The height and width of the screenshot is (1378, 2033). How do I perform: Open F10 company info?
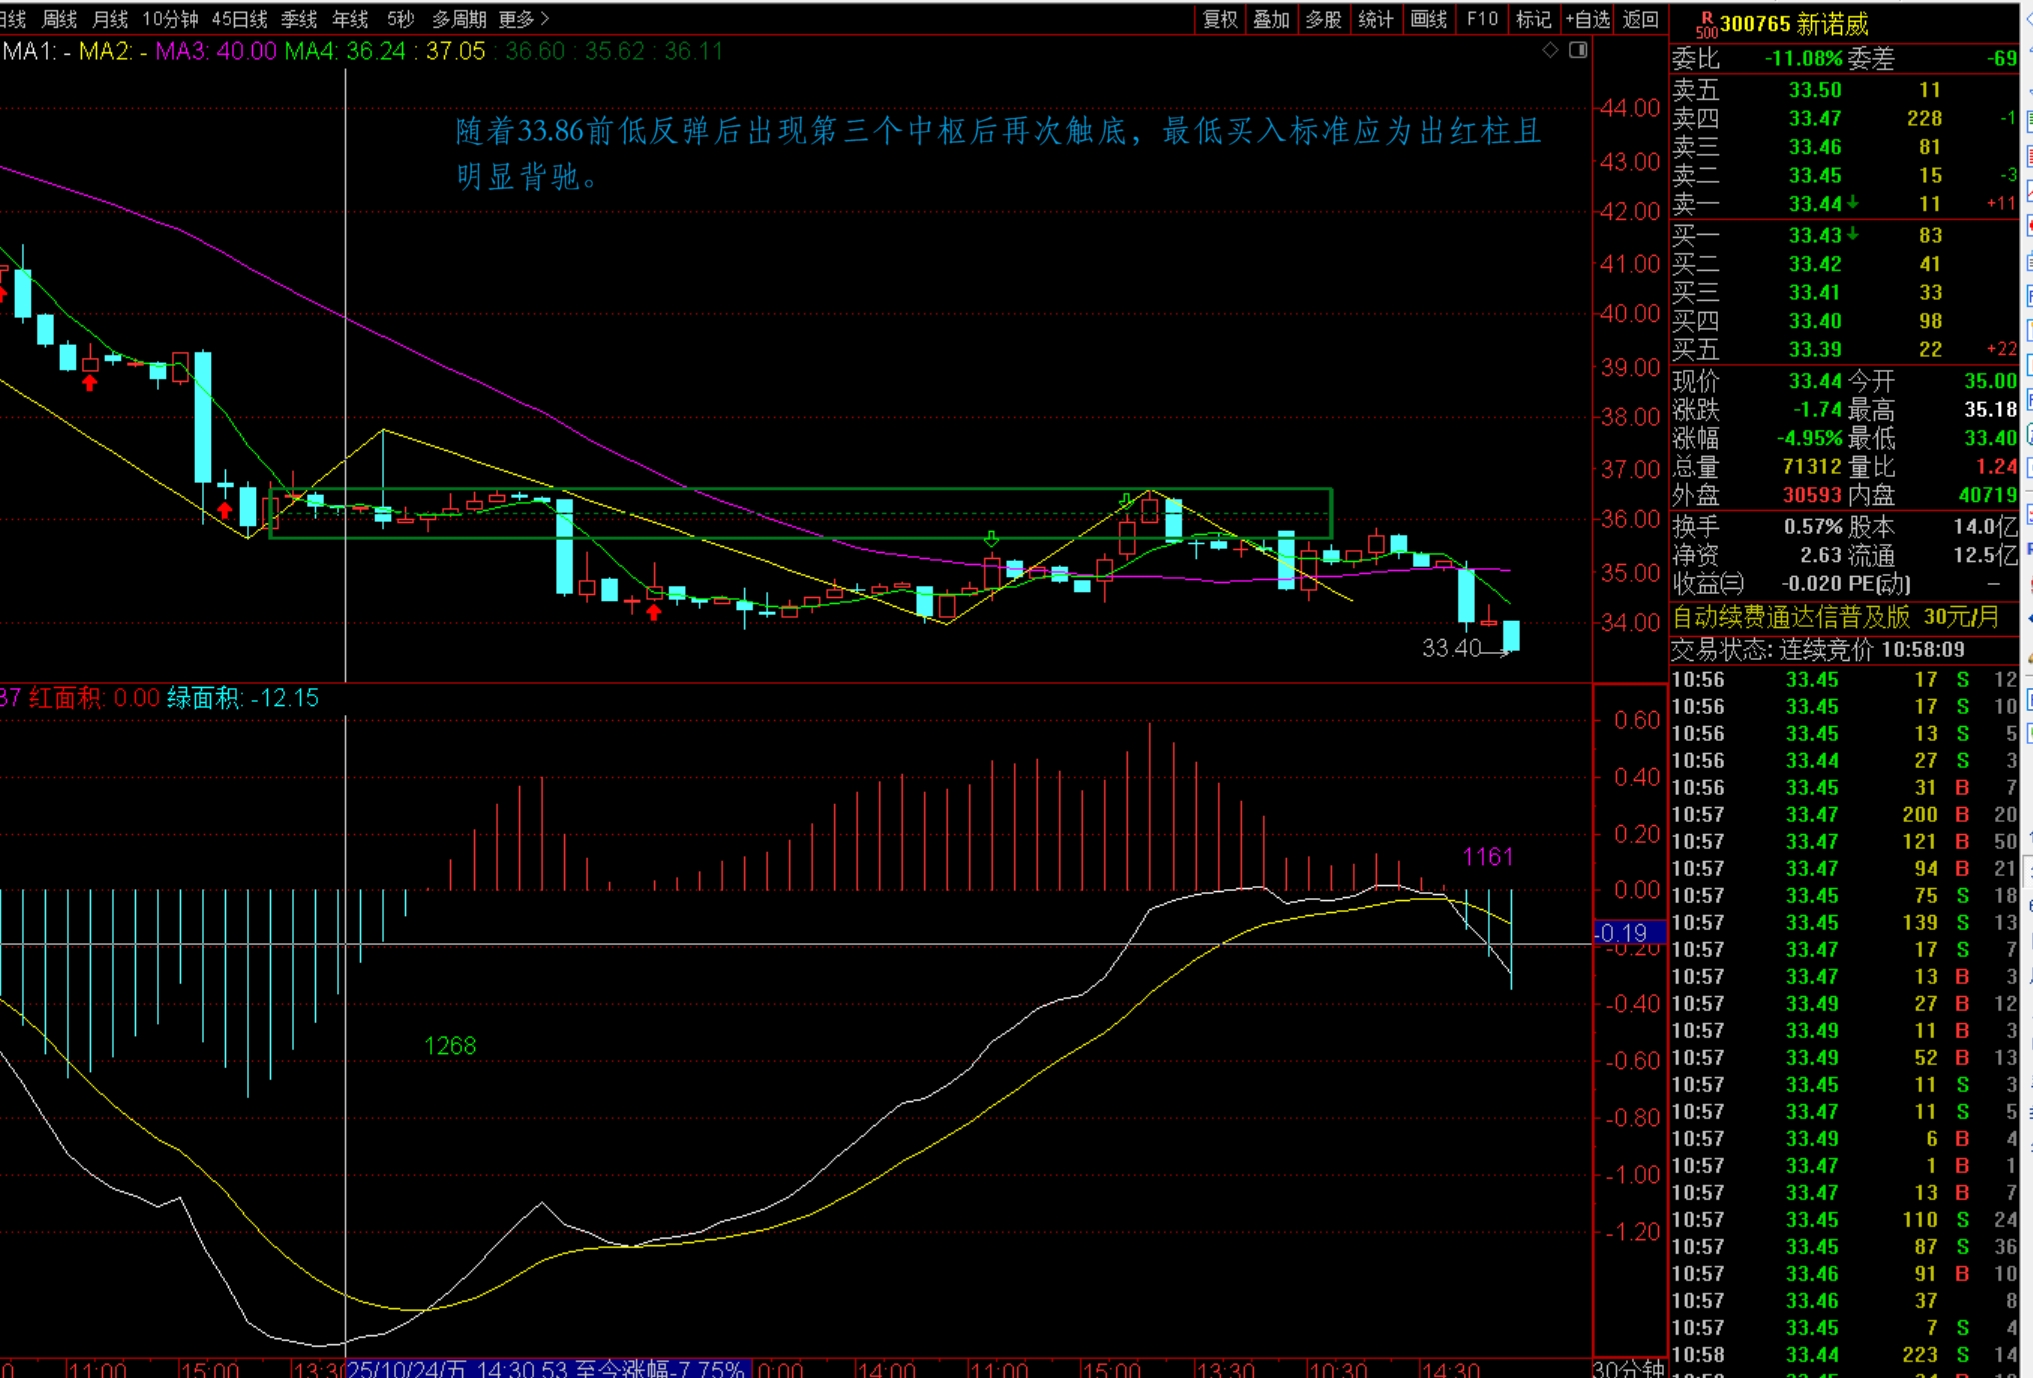pos(1482,19)
